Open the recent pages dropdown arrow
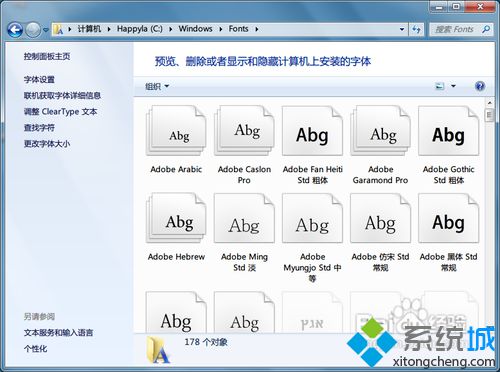Screen dimensions: 500x372 46,30
